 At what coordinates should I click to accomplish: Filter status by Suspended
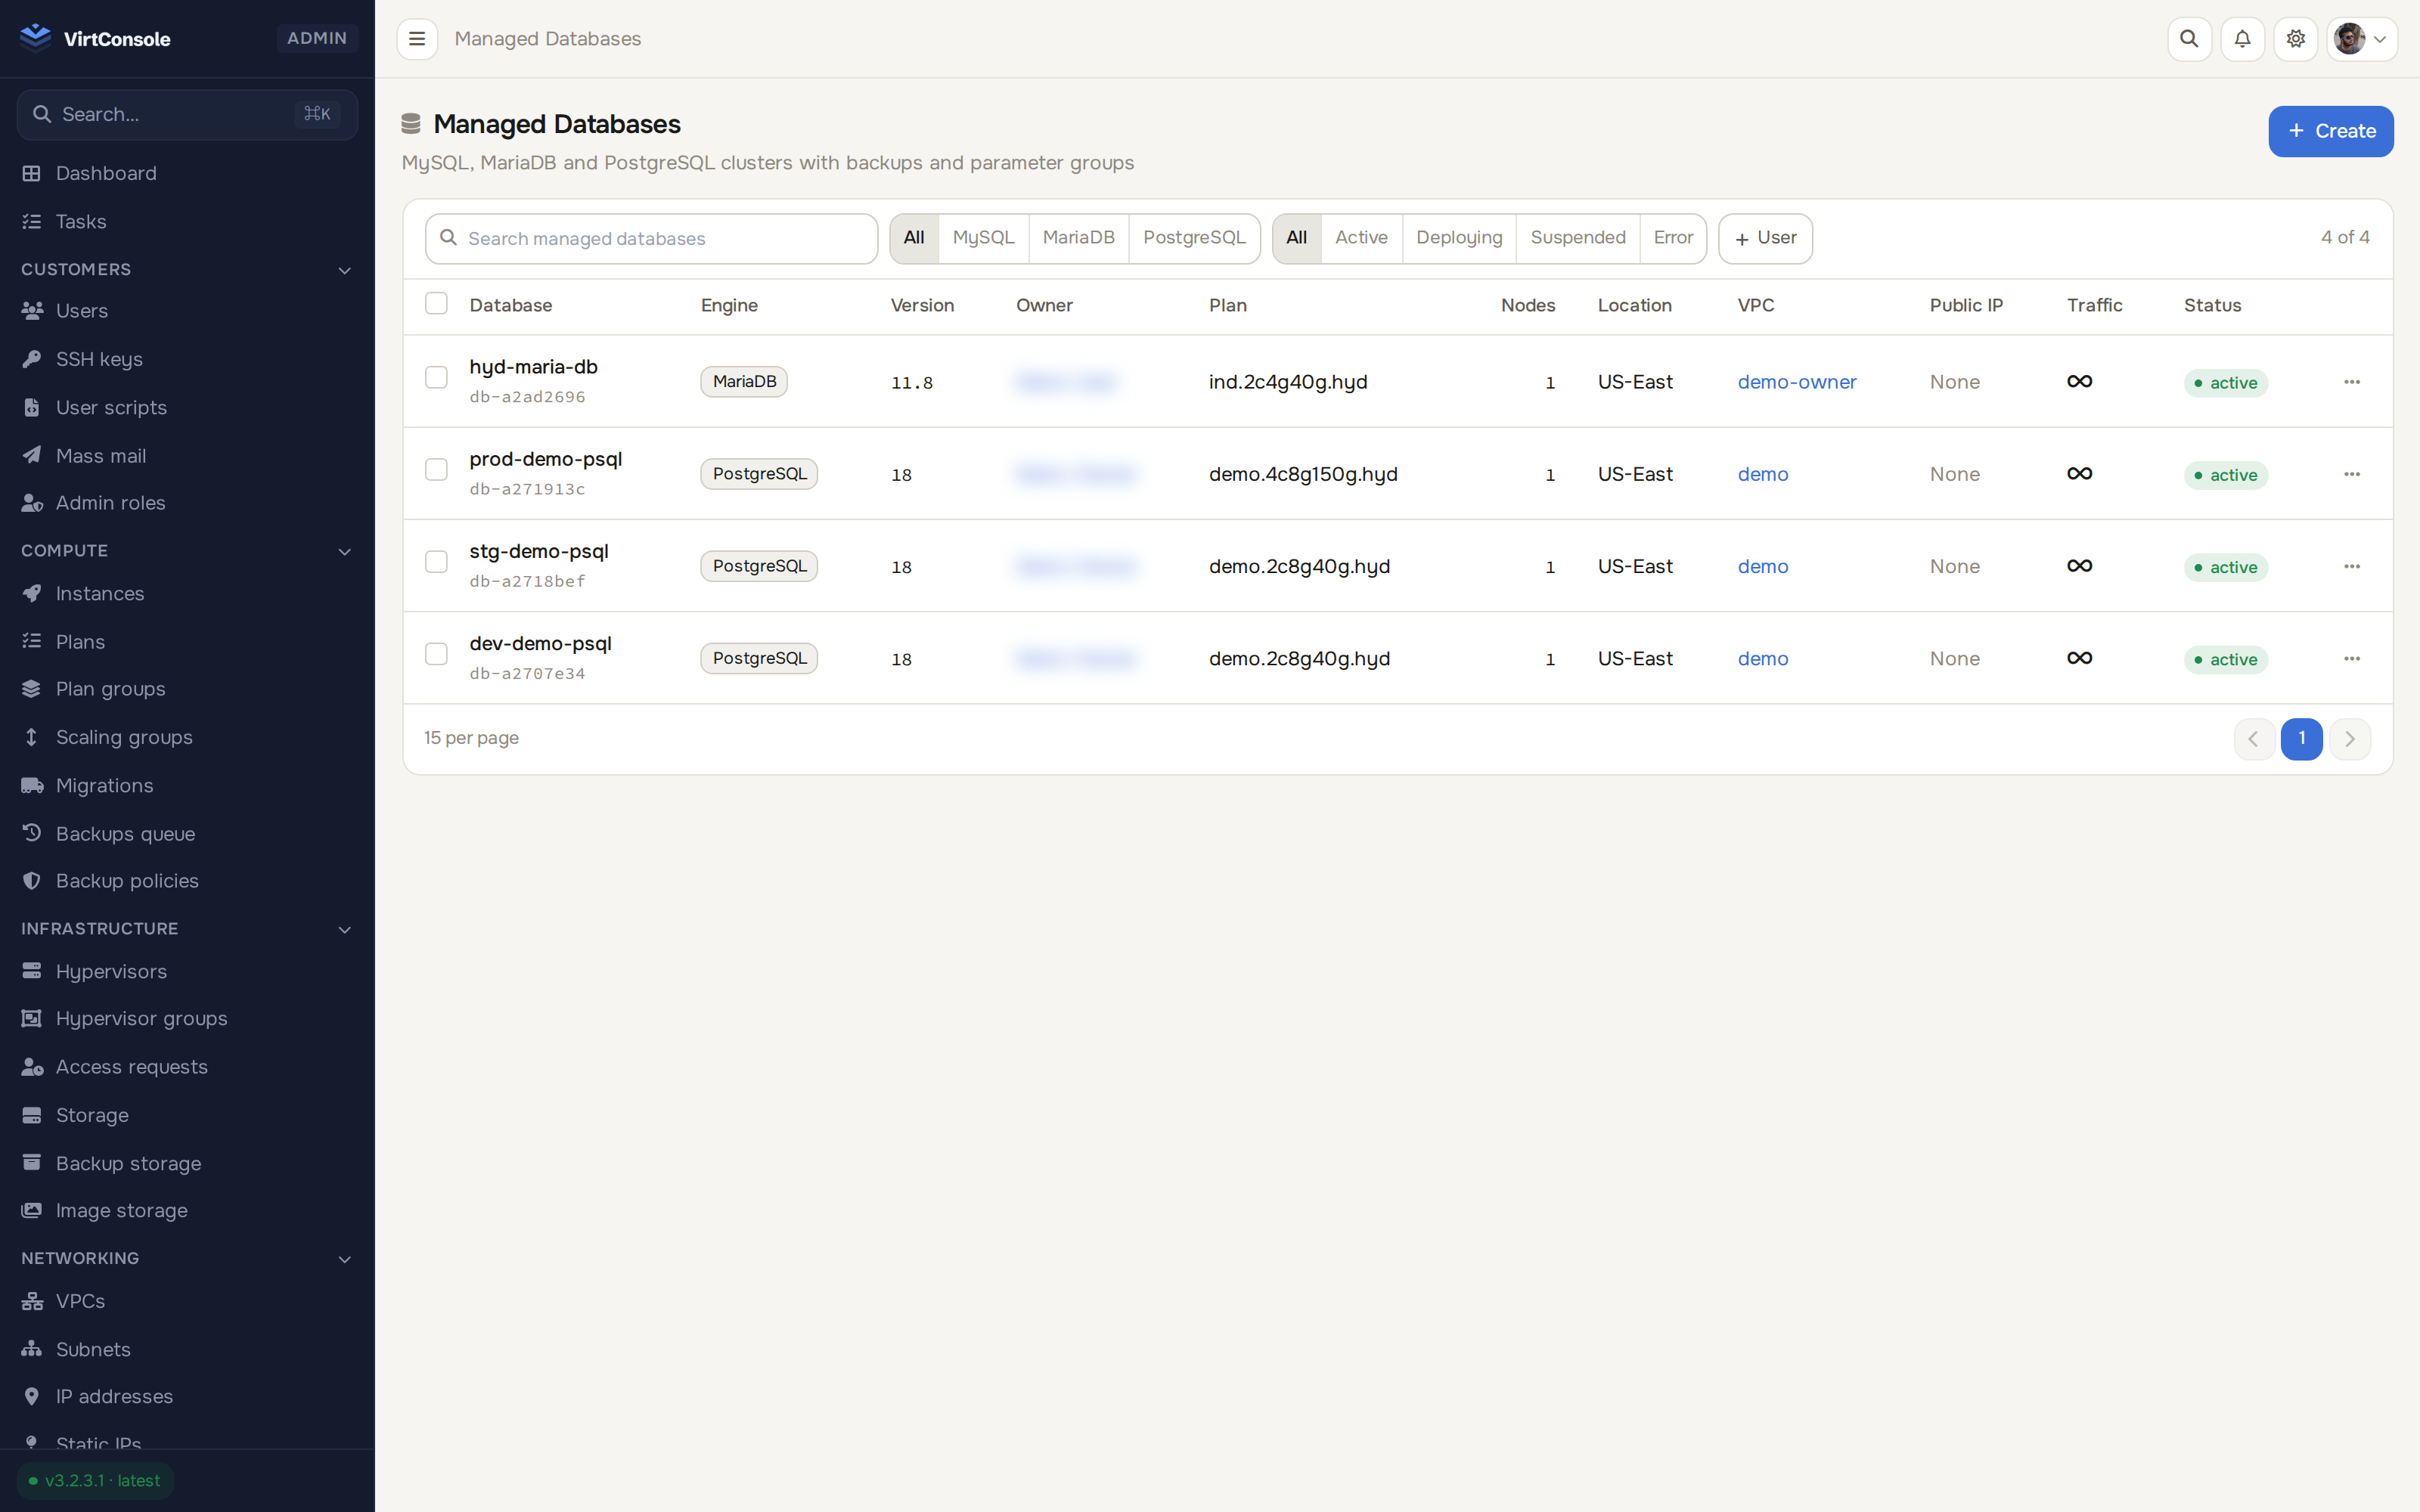click(x=1577, y=238)
